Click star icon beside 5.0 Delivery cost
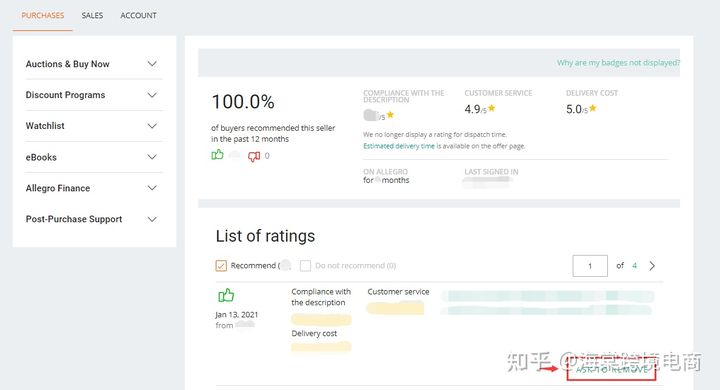The image size is (720, 390). (x=593, y=108)
